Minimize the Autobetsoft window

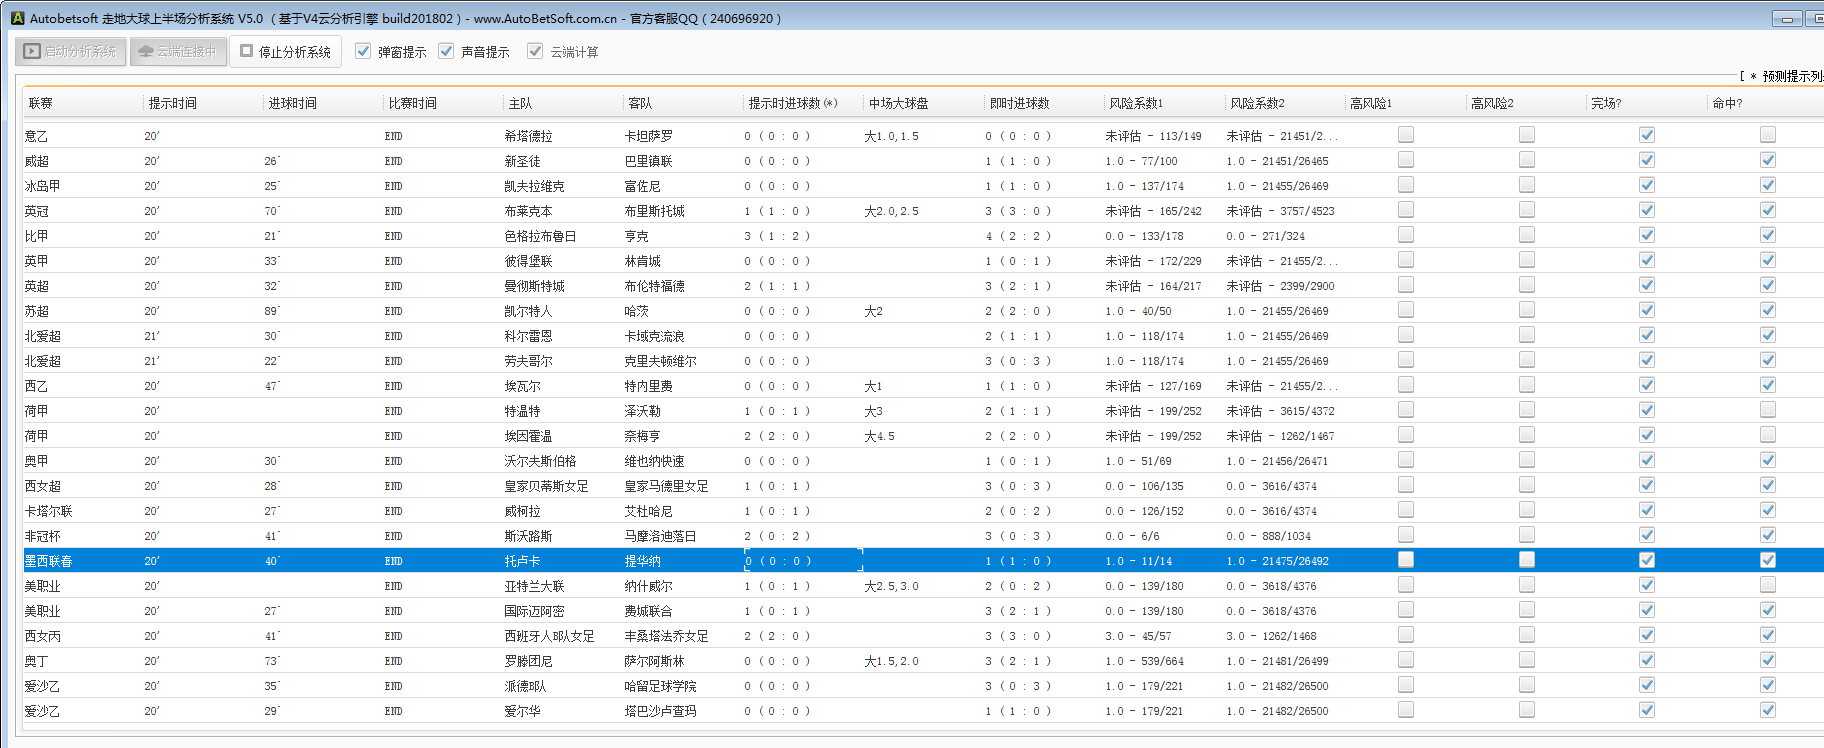pos(1786,18)
